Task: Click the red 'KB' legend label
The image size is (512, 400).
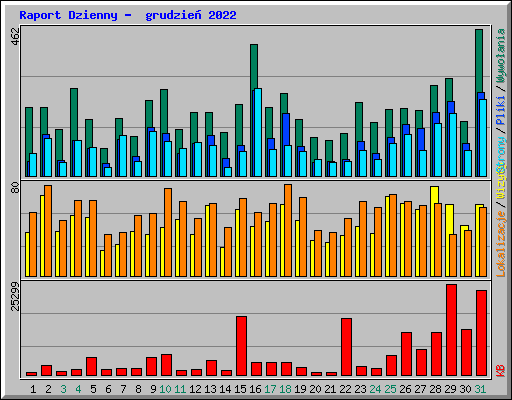Action: [501, 371]
